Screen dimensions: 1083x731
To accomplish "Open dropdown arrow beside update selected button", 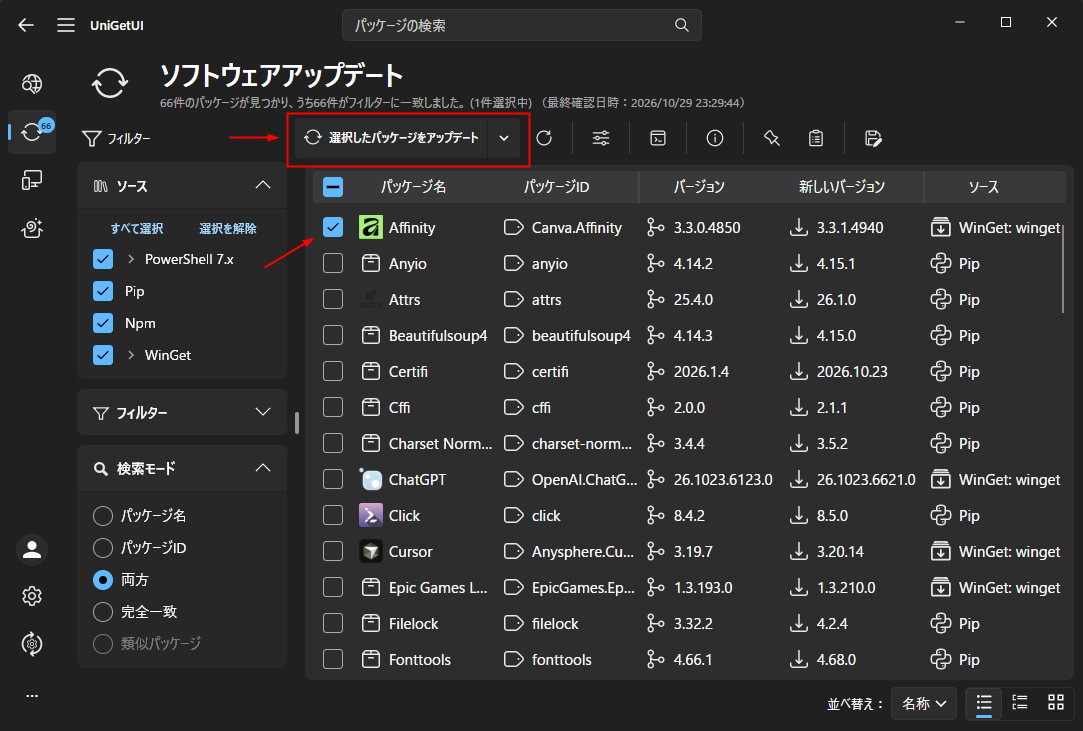I will point(504,138).
